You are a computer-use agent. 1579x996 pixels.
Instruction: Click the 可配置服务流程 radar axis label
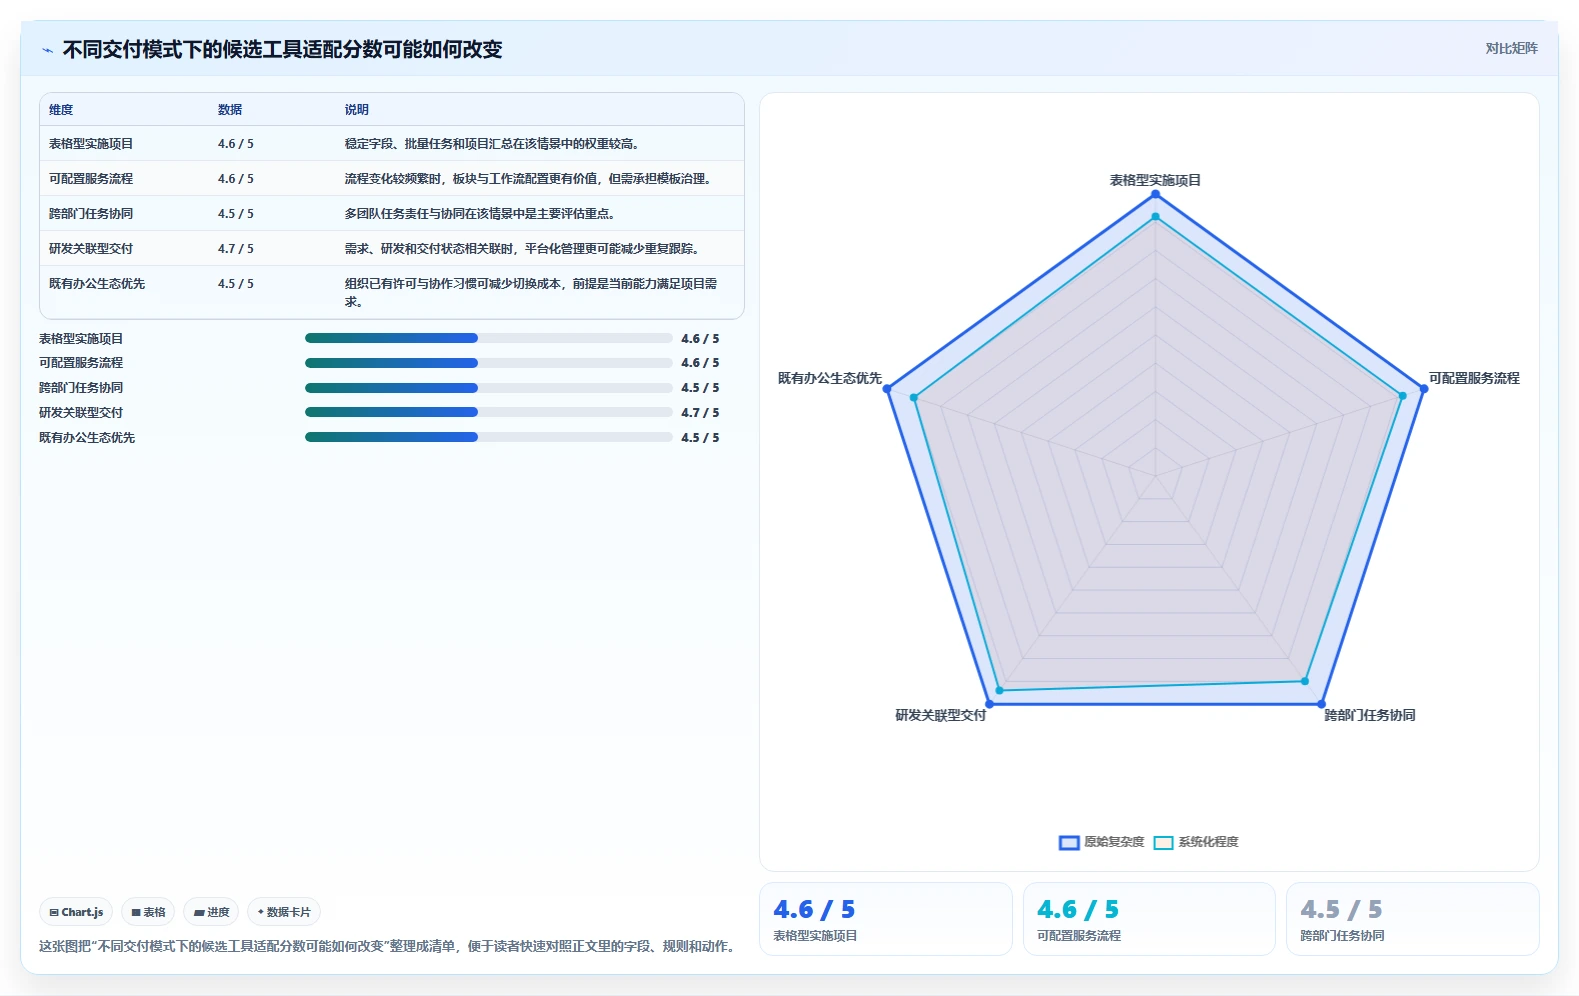click(x=1474, y=378)
